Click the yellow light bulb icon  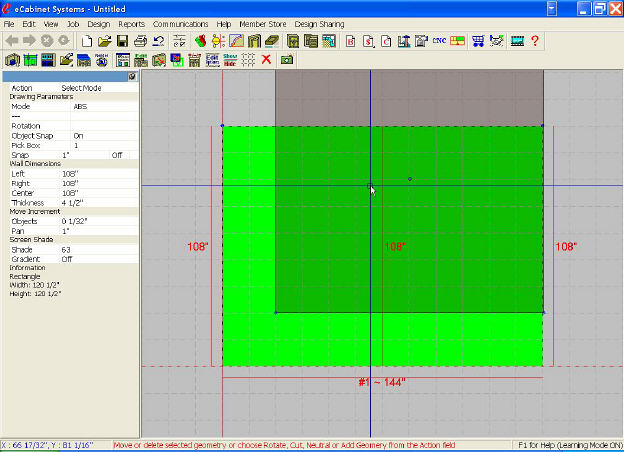tap(218, 41)
